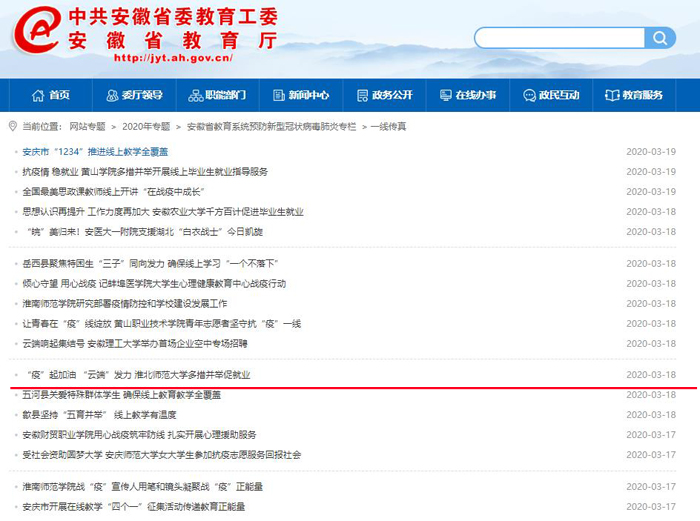Click the site URL http://jyt.ah.gov.cn/

[x=173, y=58]
